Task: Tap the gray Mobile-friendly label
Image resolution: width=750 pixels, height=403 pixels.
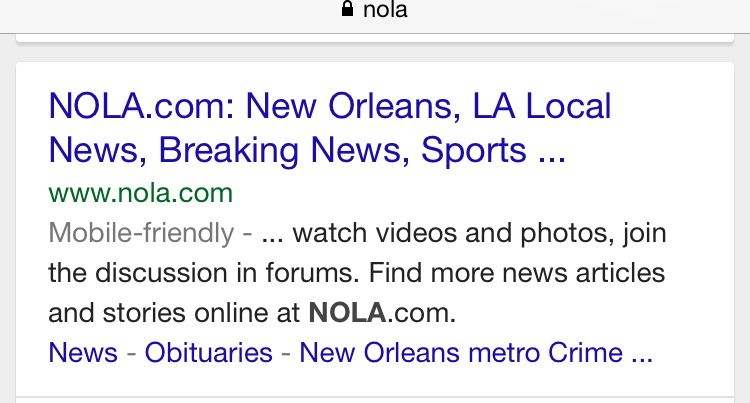Action: click(141, 233)
